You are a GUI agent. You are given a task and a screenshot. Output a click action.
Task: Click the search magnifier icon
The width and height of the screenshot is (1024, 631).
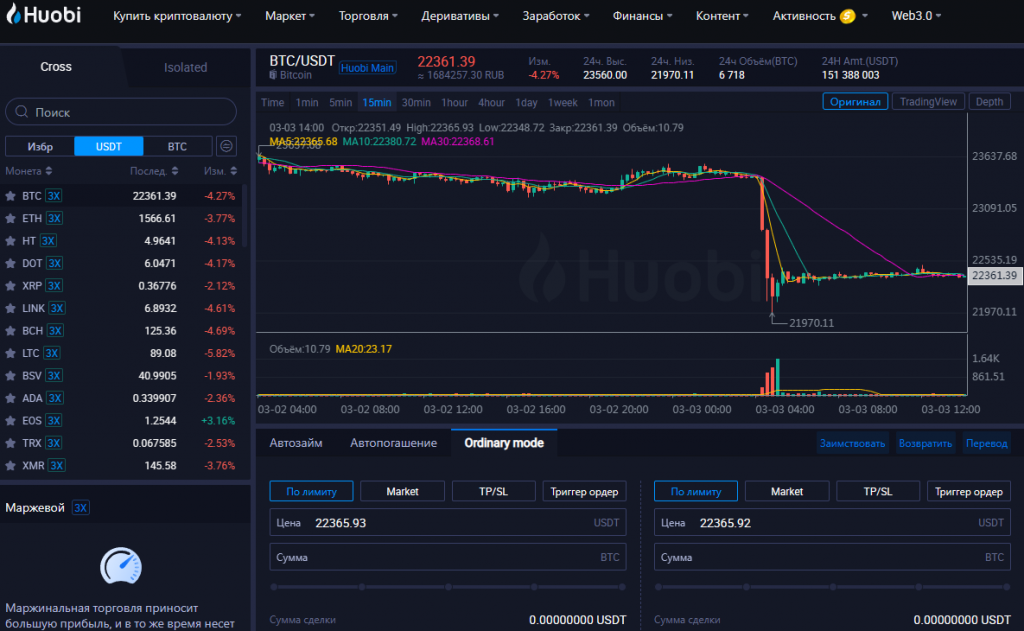tap(22, 112)
